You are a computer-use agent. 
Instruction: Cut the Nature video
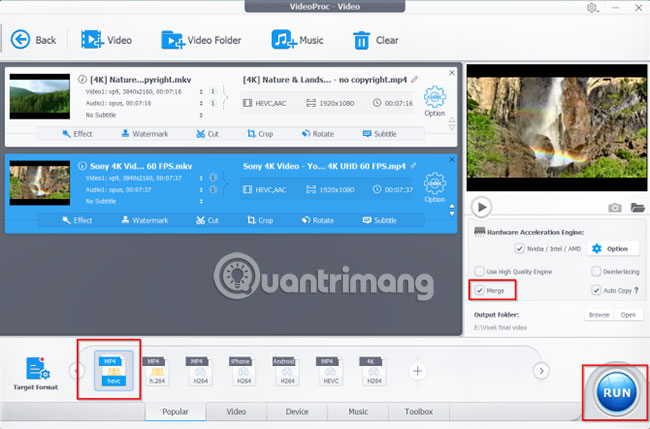207,134
